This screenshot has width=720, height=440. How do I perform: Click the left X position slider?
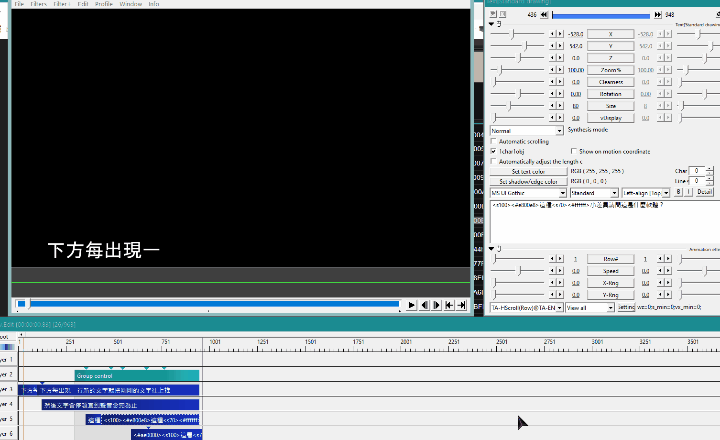click(x=518, y=34)
